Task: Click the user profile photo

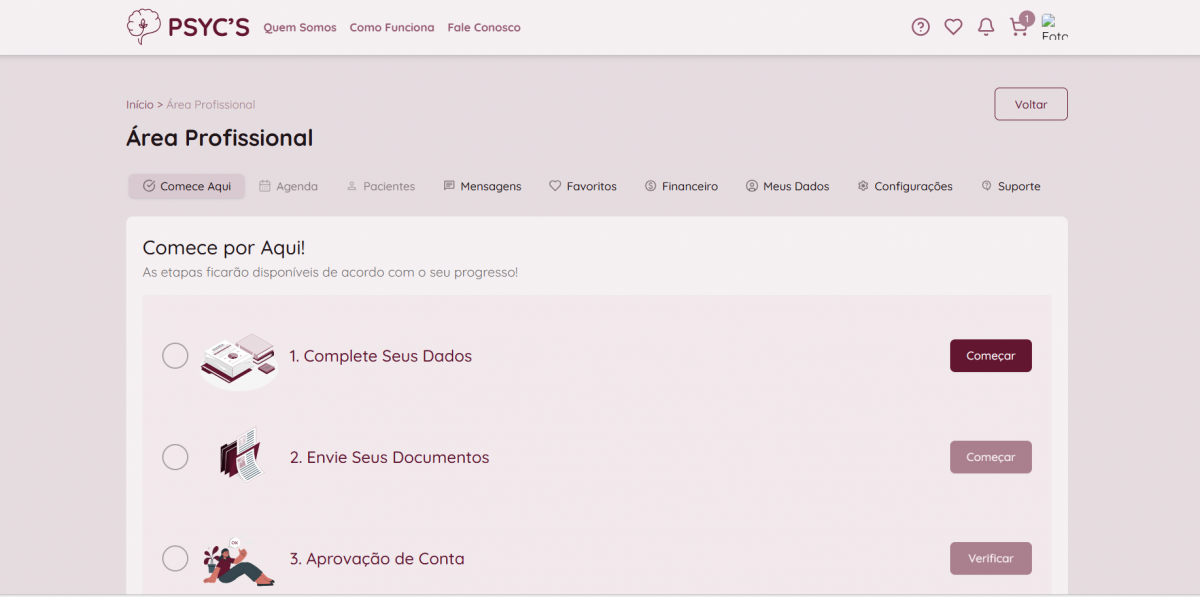Action: [1054, 27]
